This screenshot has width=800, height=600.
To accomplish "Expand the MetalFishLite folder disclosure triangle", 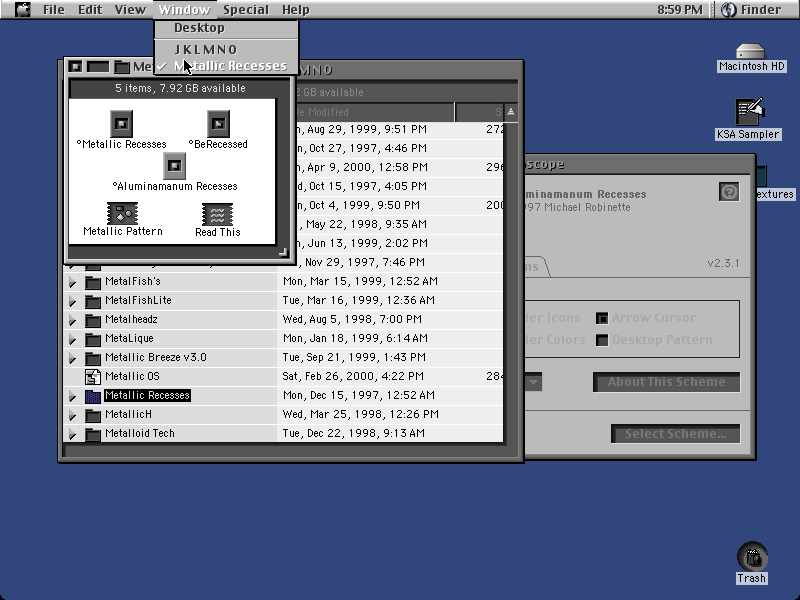I will (x=72, y=301).
